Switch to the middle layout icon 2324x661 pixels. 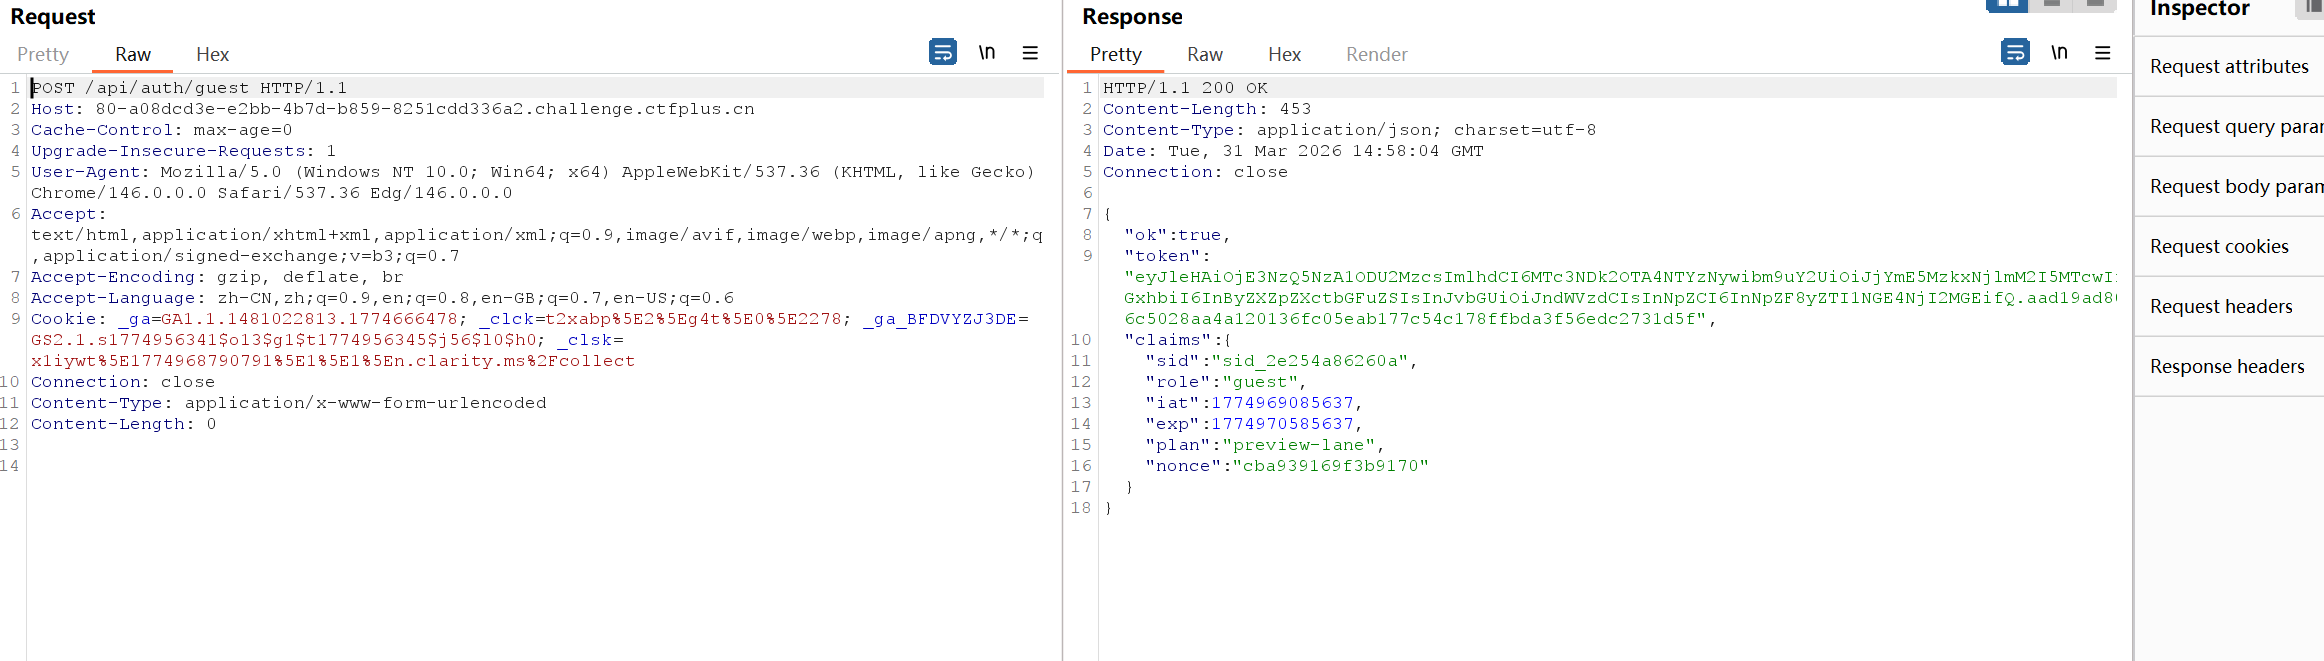coord(2052,5)
